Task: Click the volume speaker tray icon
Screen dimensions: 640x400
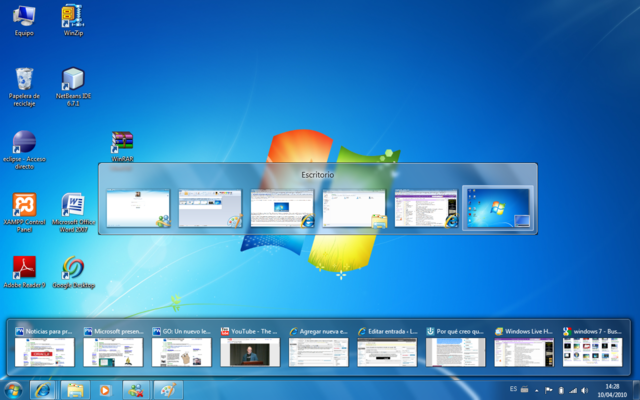Action: pos(585,391)
